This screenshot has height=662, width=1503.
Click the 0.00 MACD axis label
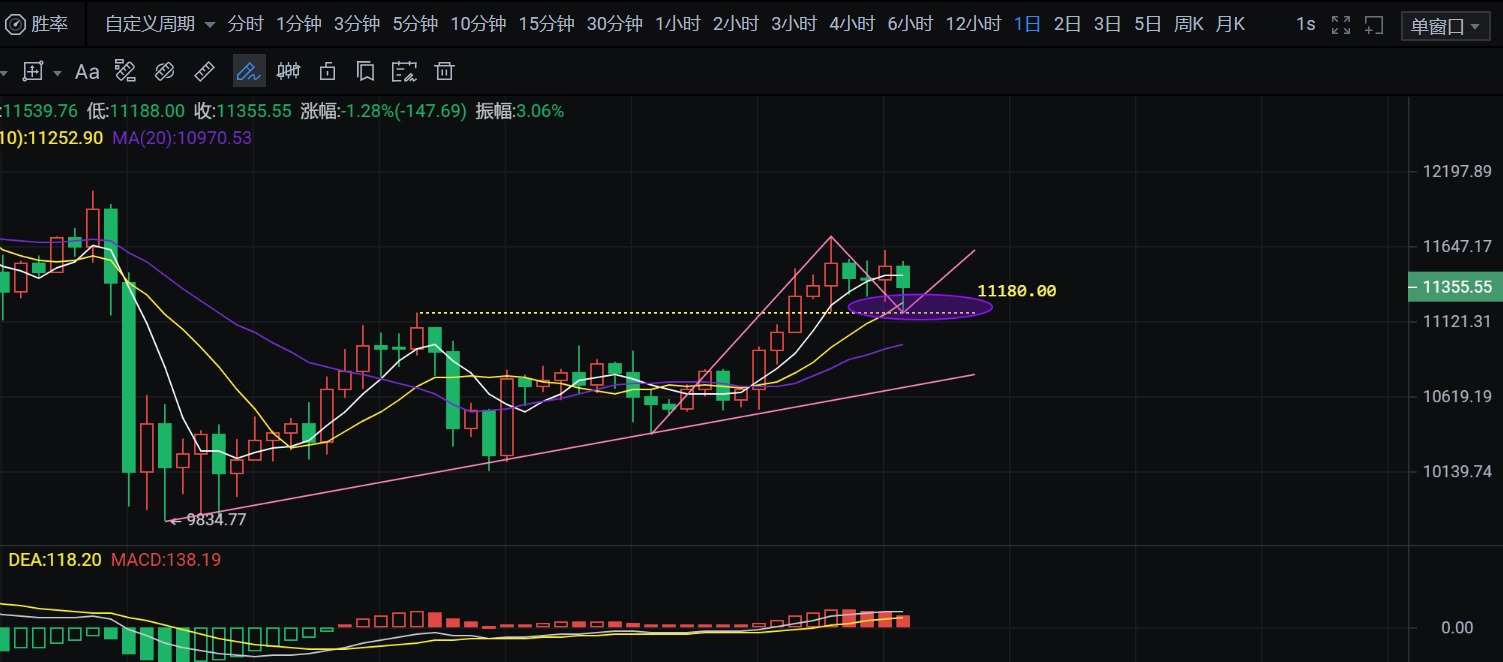[1457, 628]
